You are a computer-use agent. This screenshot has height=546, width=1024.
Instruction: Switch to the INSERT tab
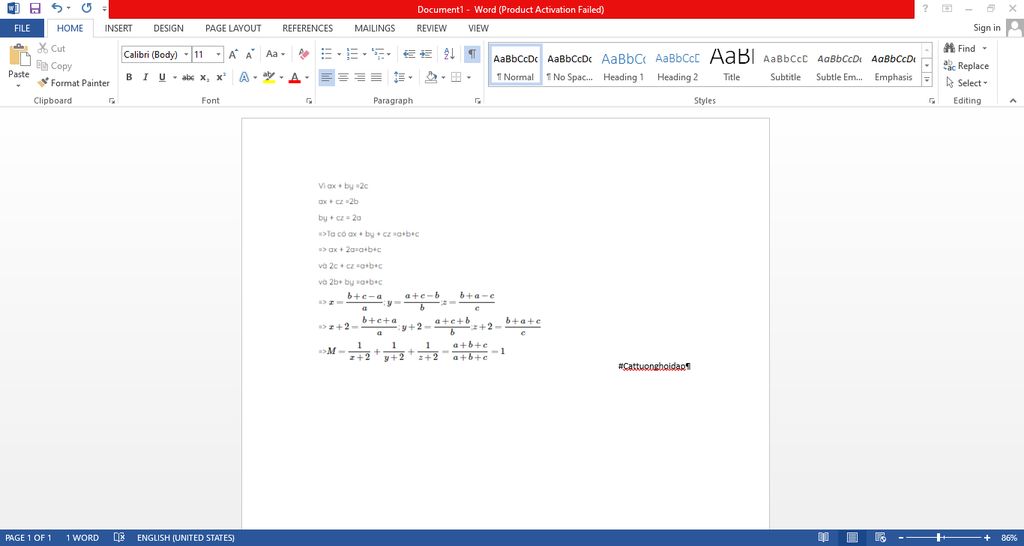pos(118,28)
